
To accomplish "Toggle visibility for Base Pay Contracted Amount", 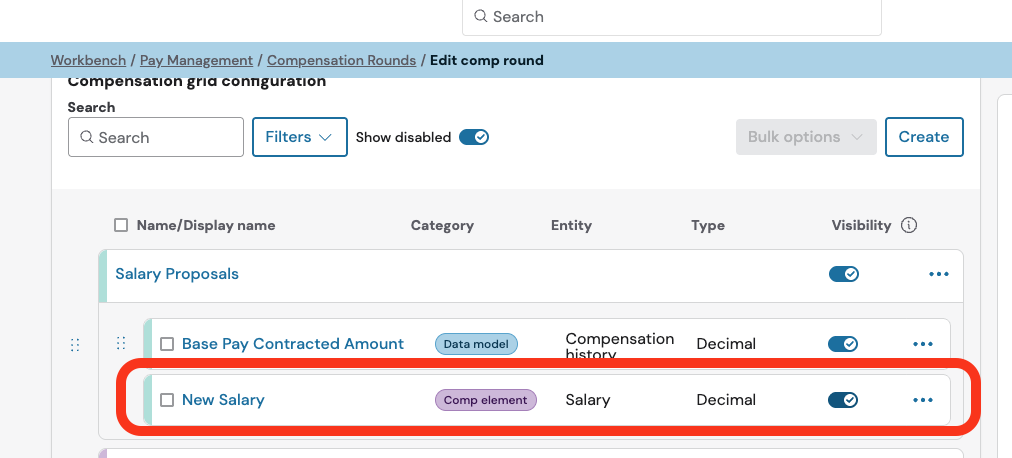I will coord(843,344).
